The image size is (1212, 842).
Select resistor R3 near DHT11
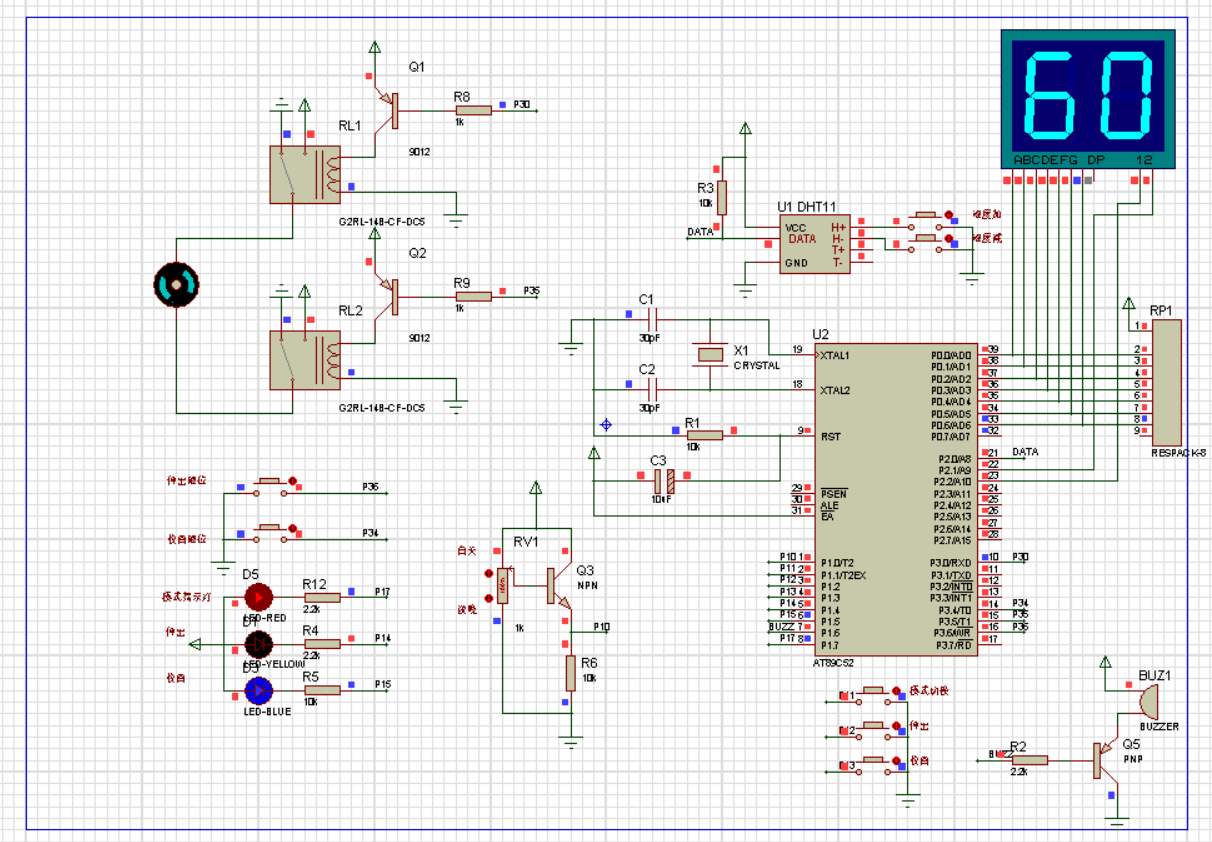click(721, 198)
